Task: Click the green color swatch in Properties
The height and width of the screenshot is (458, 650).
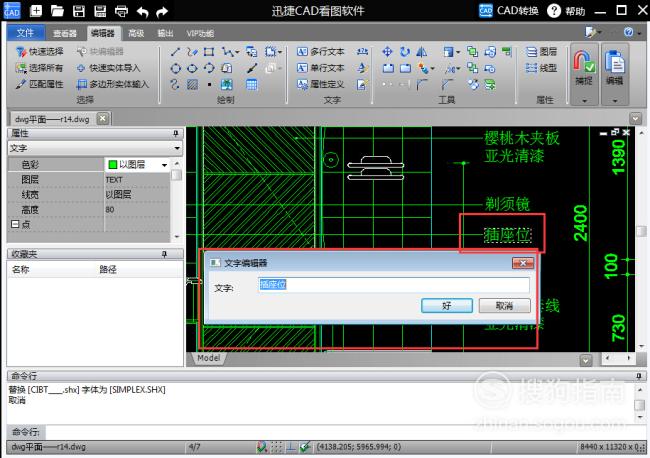Action: pos(112,165)
